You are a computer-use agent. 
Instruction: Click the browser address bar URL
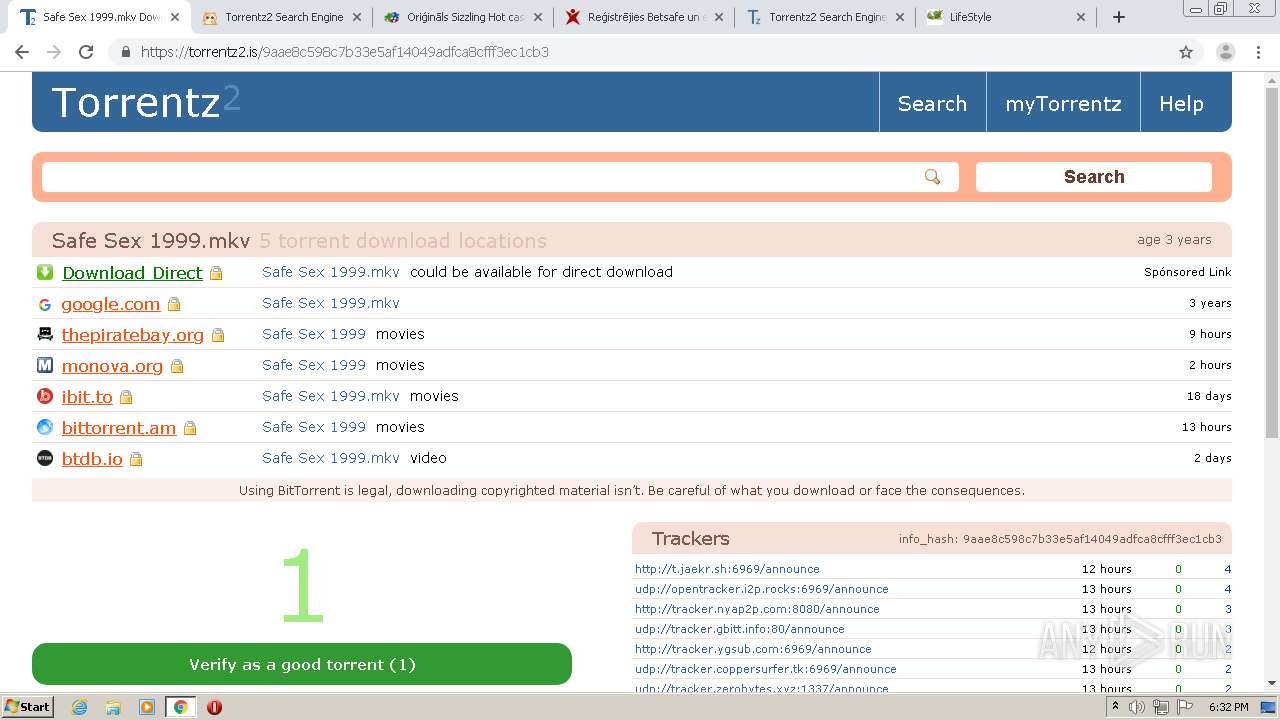[x=344, y=52]
